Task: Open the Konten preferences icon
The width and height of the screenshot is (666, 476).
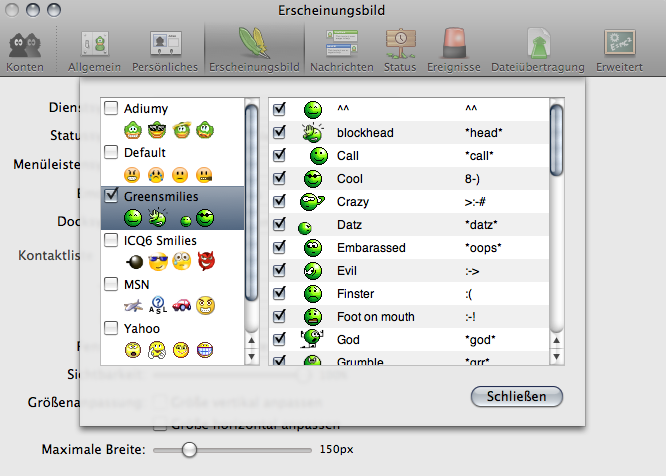Action: point(25,45)
